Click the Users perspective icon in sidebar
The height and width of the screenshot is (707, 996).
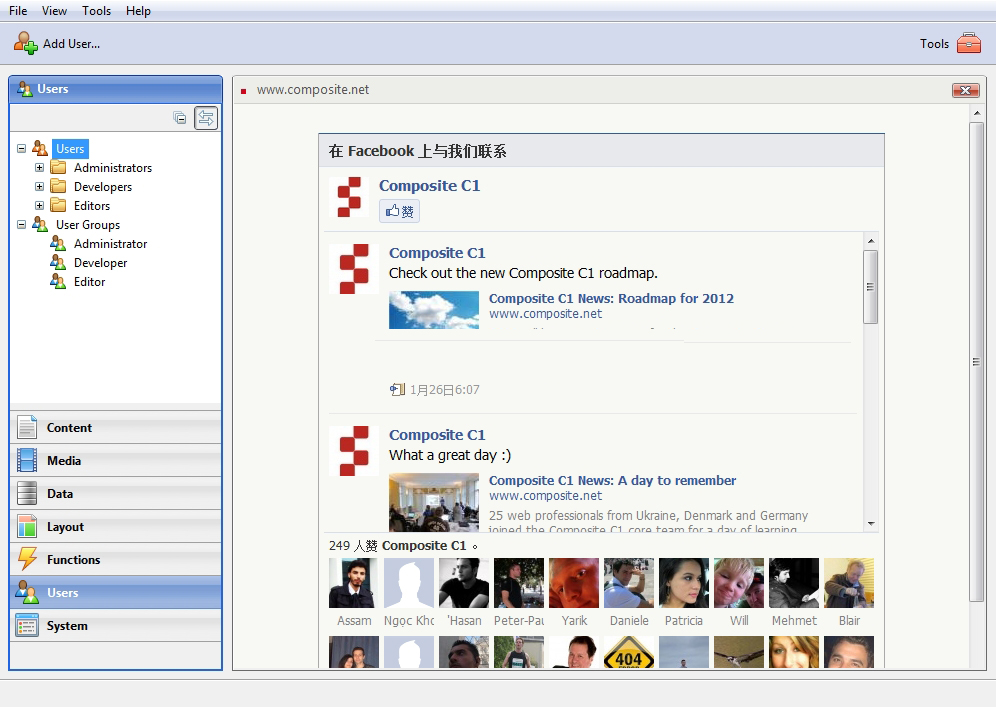click(x=27, y=593)
